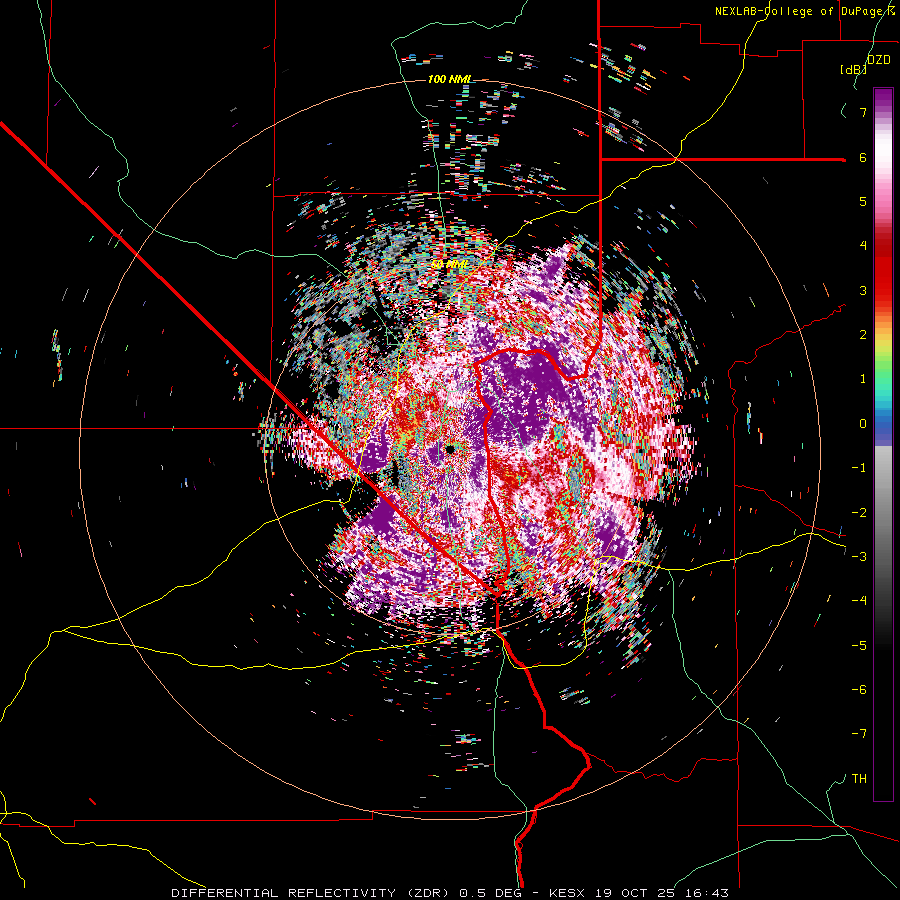Click the scale value -6

pos(859,690)
